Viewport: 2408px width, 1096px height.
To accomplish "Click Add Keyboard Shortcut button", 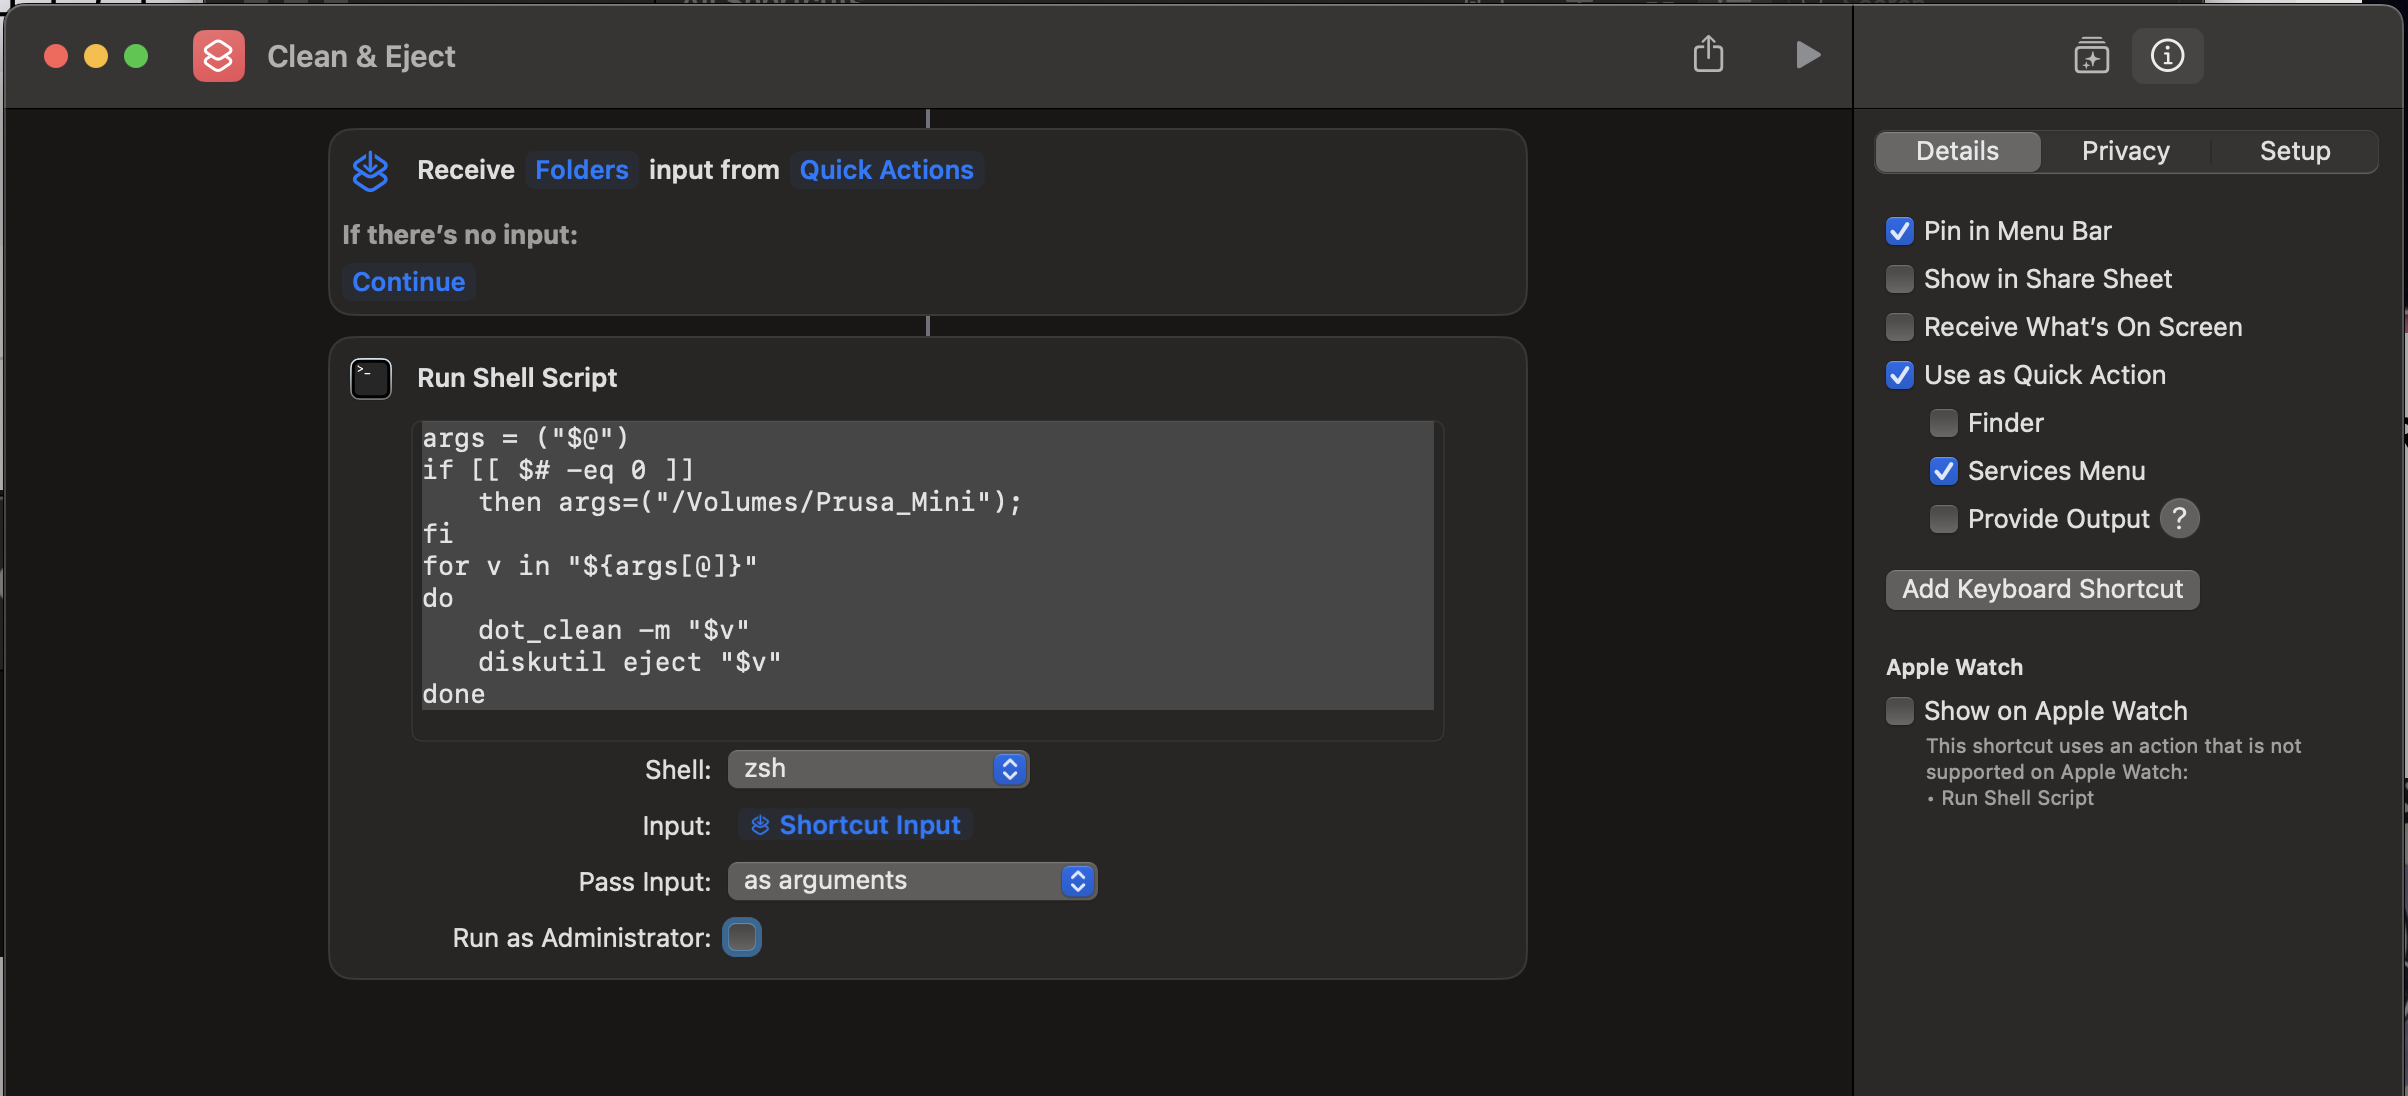I will [x=2042, y=589].
